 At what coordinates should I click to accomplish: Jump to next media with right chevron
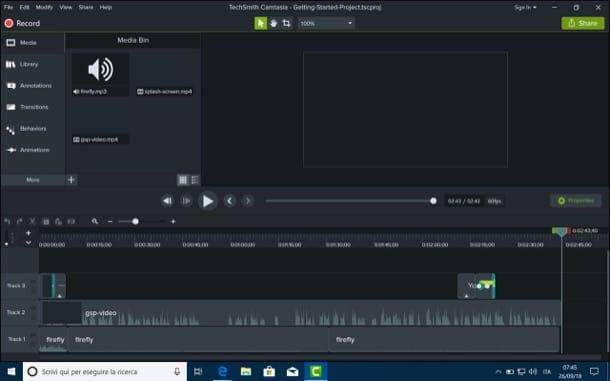pos(248,201)
